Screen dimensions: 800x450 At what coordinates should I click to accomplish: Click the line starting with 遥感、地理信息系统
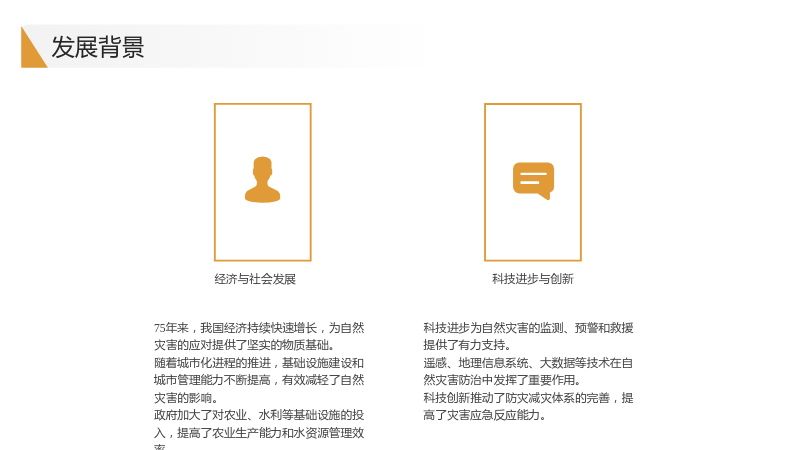tap(529, 363)
